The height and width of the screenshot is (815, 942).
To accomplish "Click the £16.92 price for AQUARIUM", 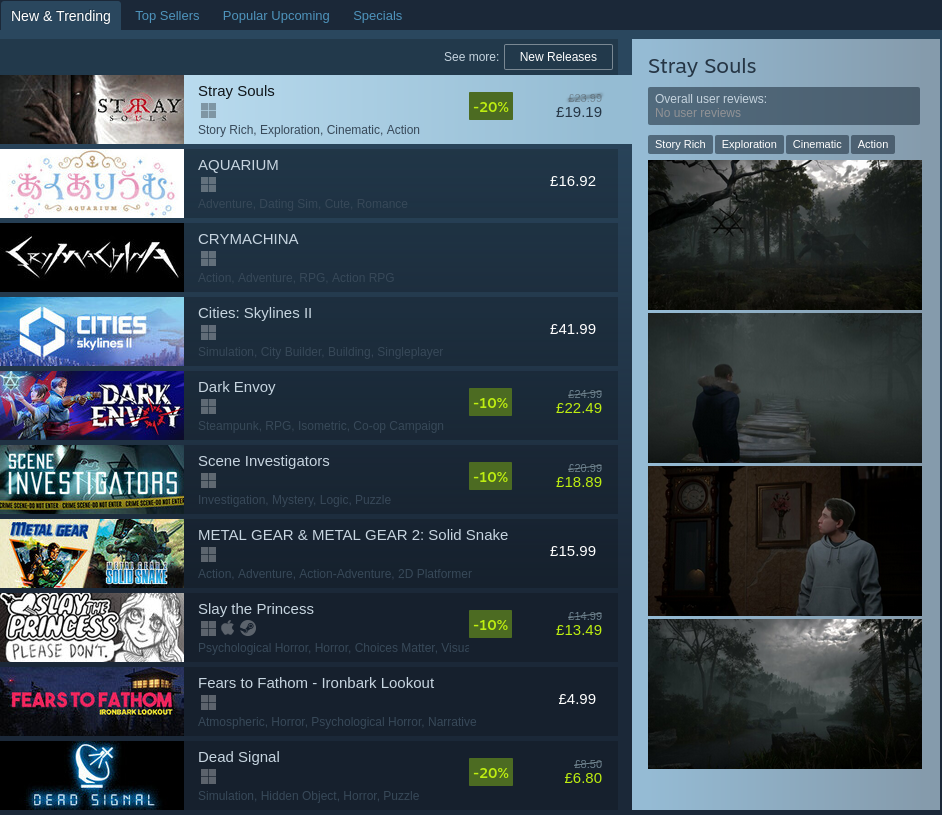I will click(573, 181).
